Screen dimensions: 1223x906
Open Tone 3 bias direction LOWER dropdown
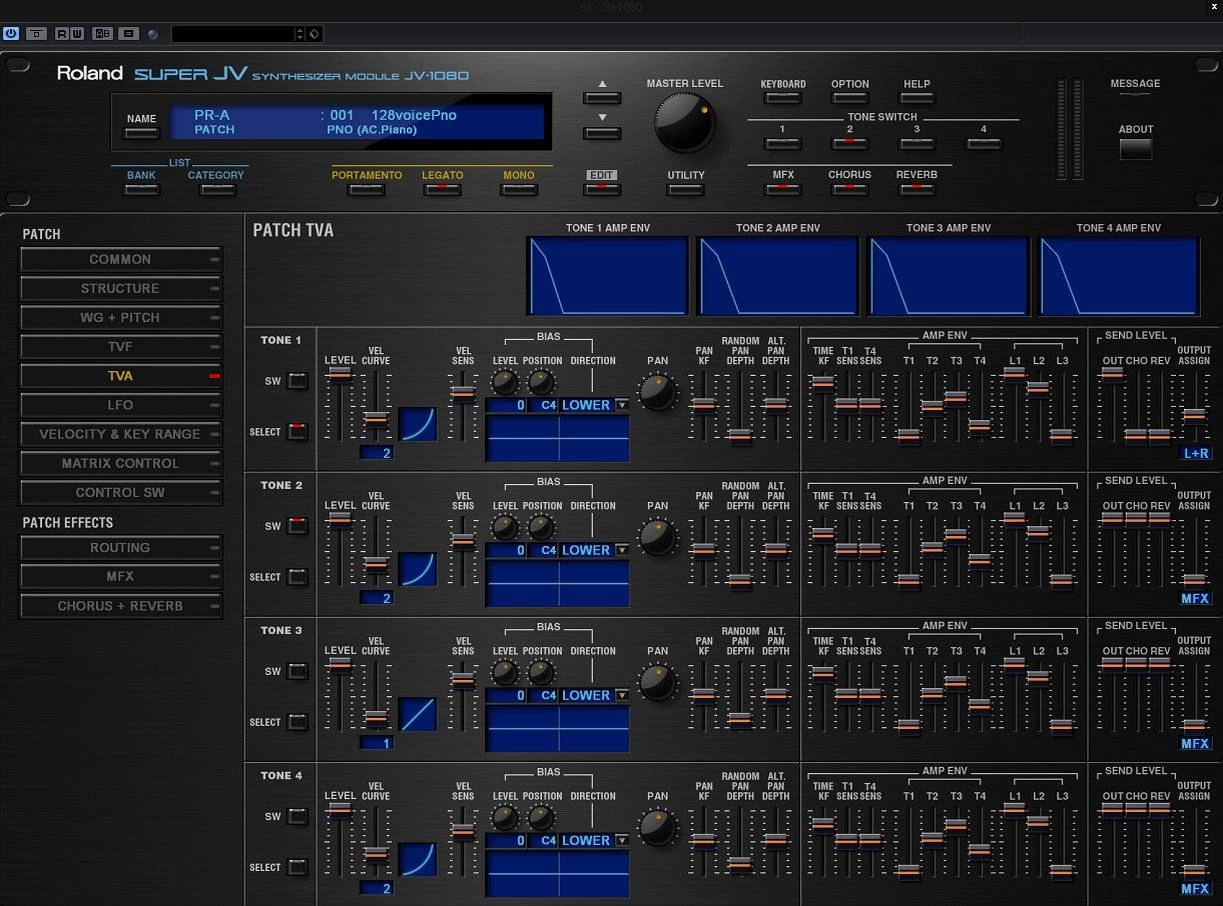click(x=595, y=695)
